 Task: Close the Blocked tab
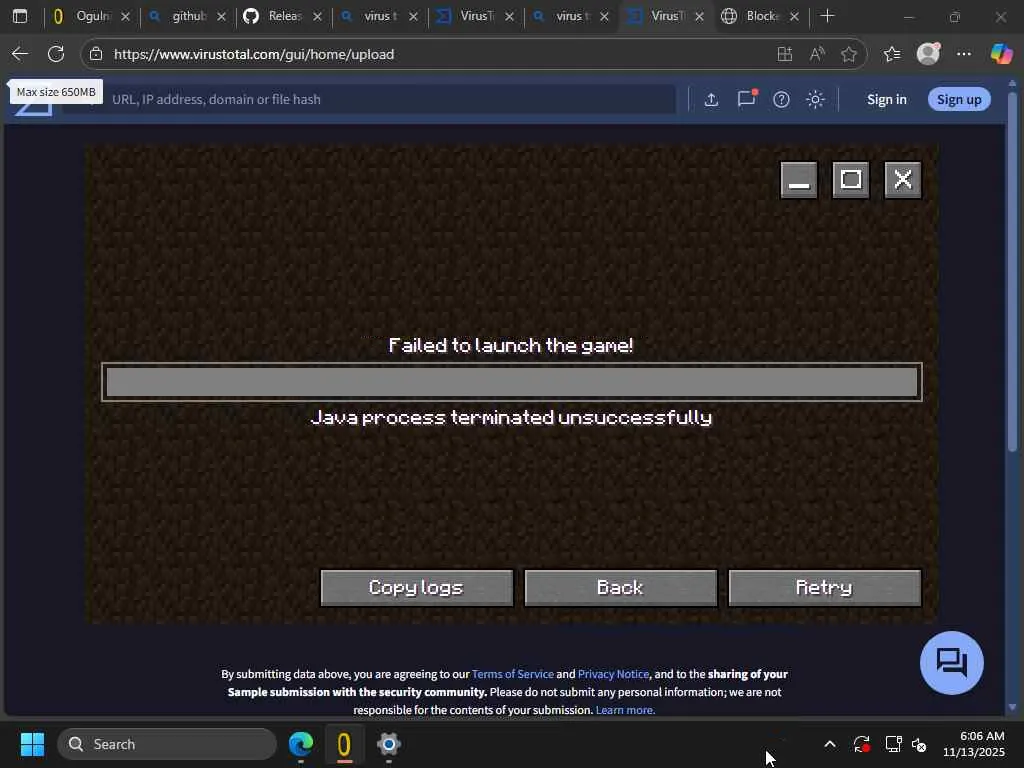[x=795, y=16]
